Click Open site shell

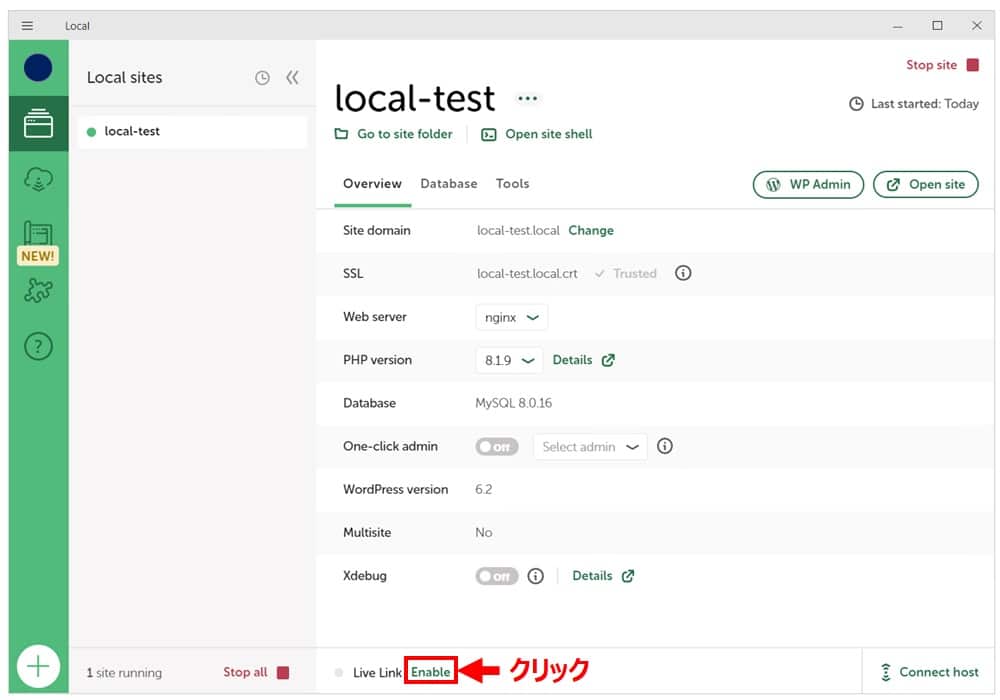536,134
